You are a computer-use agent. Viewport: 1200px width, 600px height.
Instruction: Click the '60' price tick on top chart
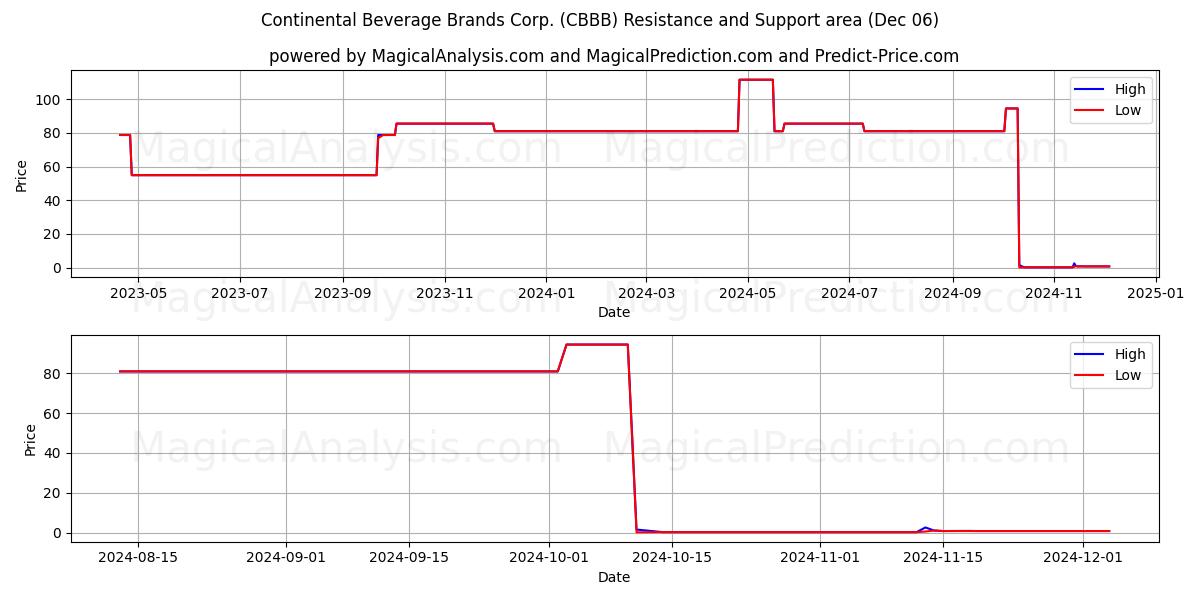54,167
